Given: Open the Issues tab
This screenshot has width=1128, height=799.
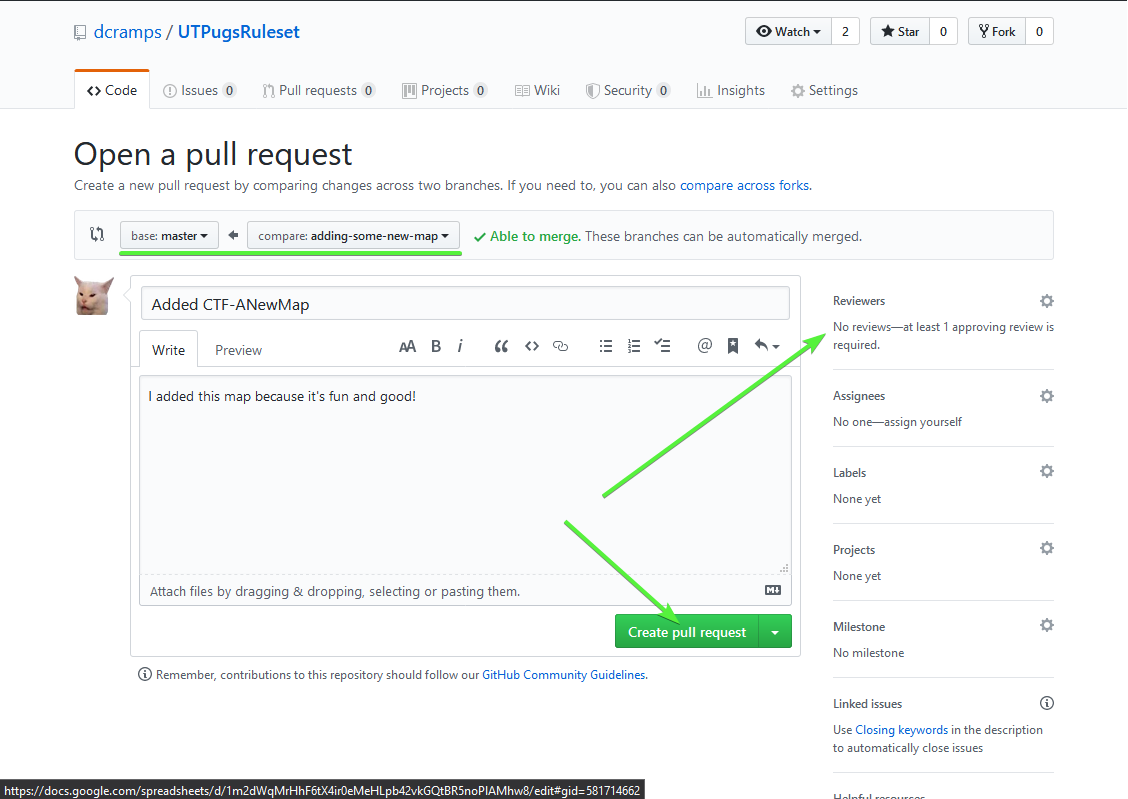Looking at the screenshot, I should coord(199,91).
